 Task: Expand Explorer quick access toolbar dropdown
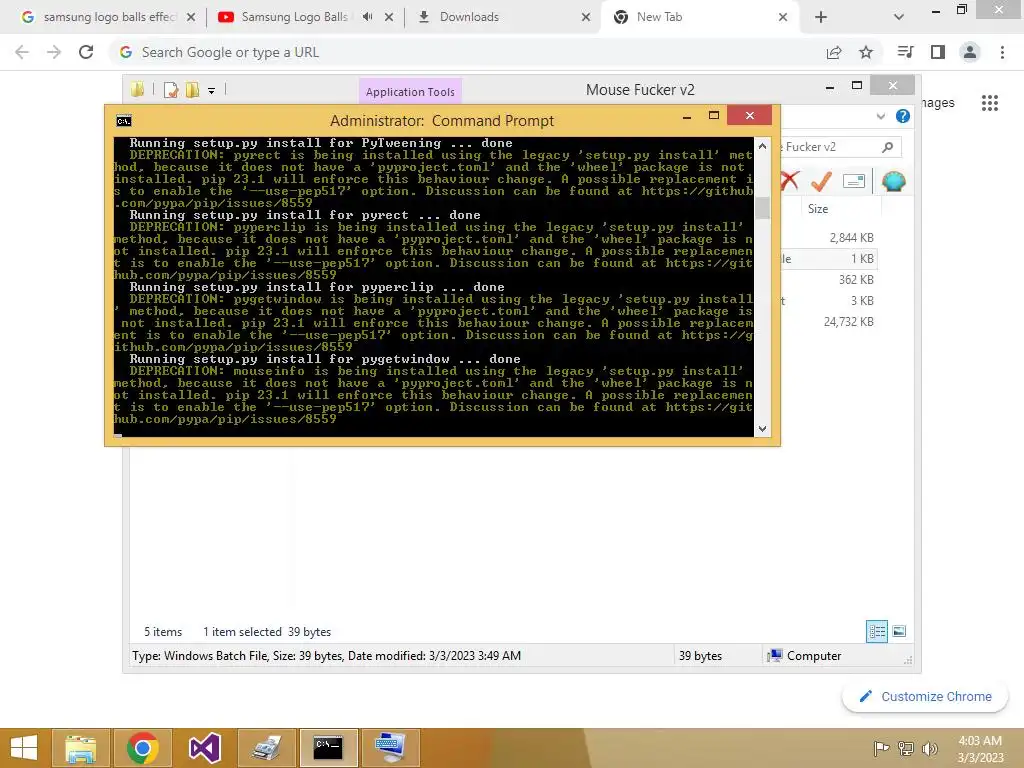click(x=212, y=91)
